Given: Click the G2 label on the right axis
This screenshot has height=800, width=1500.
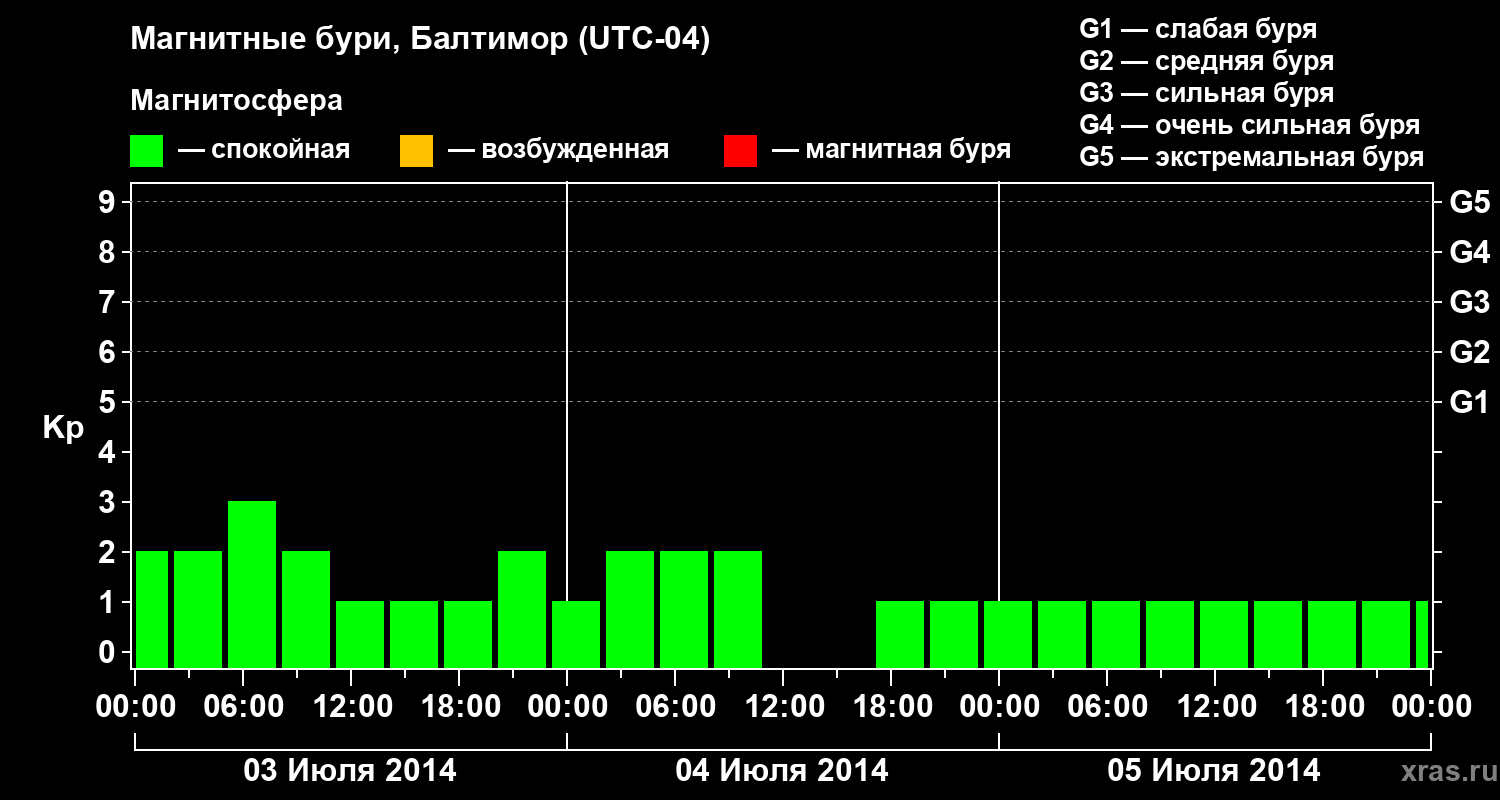Looking at the screenshot, I should 1469,352.
